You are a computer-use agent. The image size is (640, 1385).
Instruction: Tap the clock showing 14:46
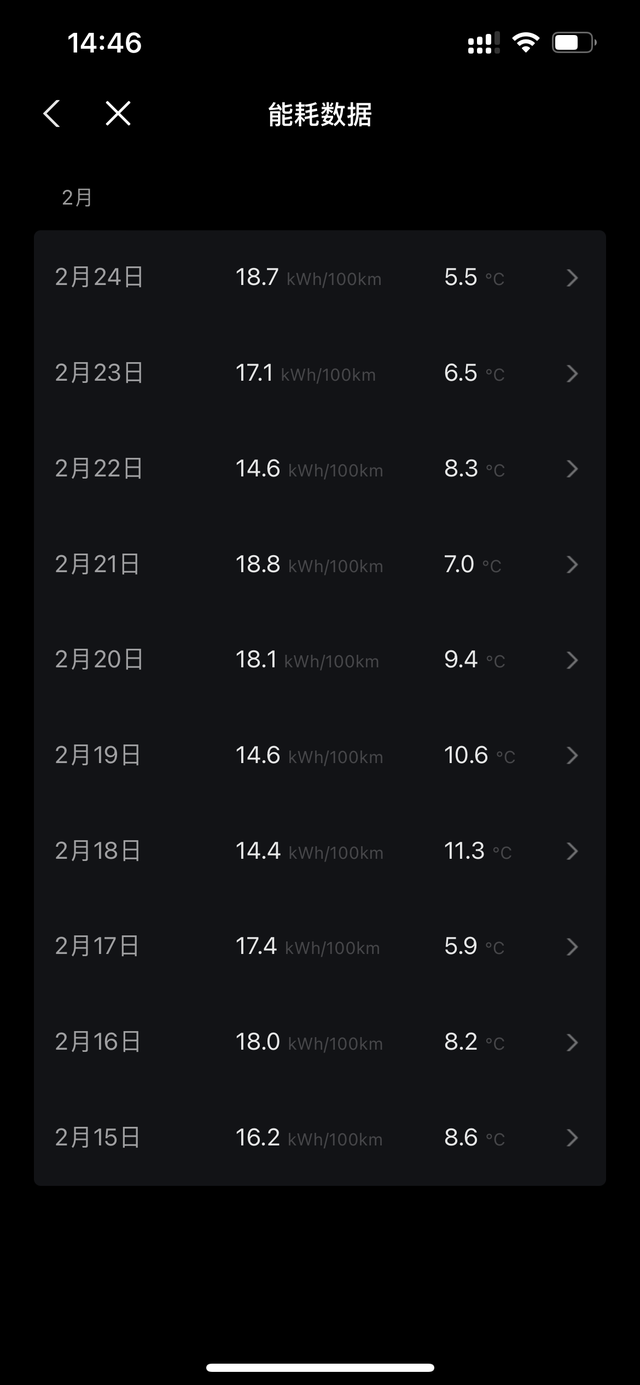[105, 42]
